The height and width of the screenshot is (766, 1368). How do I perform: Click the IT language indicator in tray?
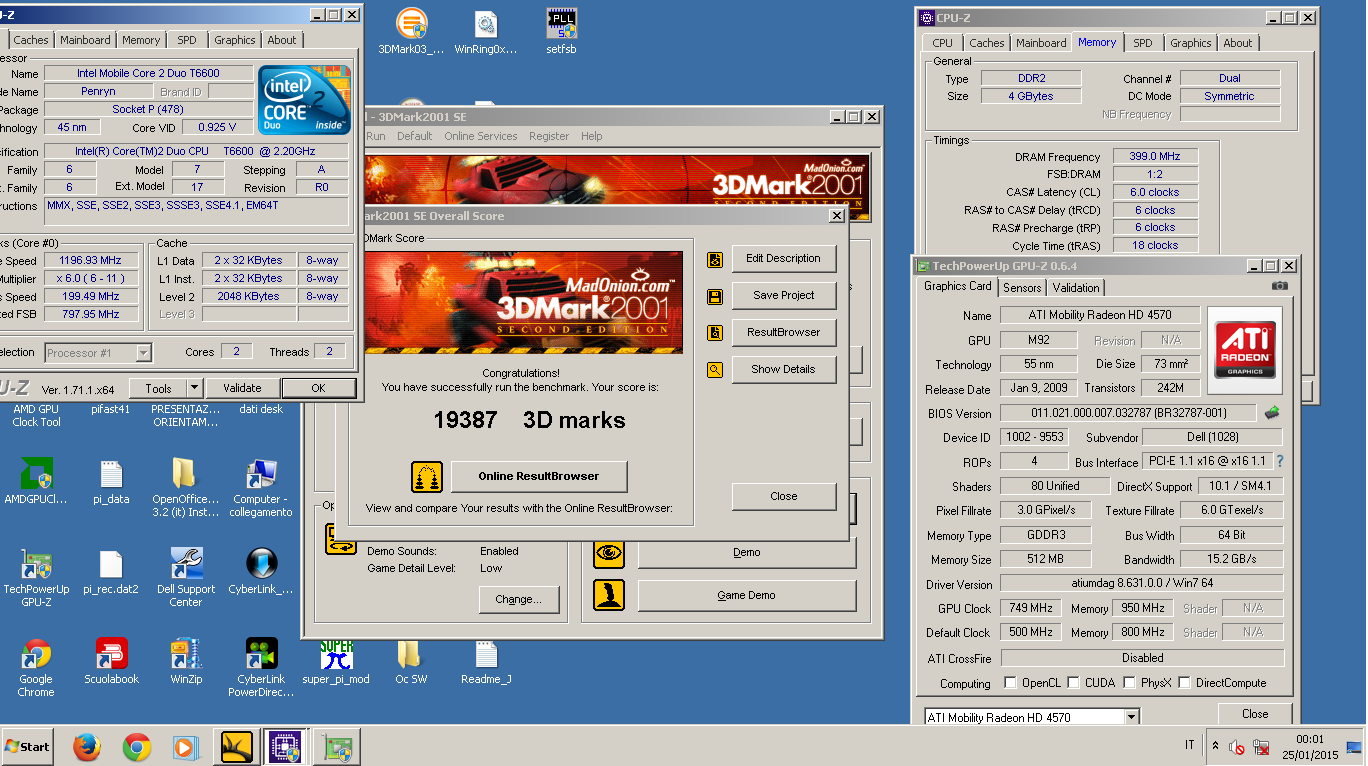pos(1189,746)
